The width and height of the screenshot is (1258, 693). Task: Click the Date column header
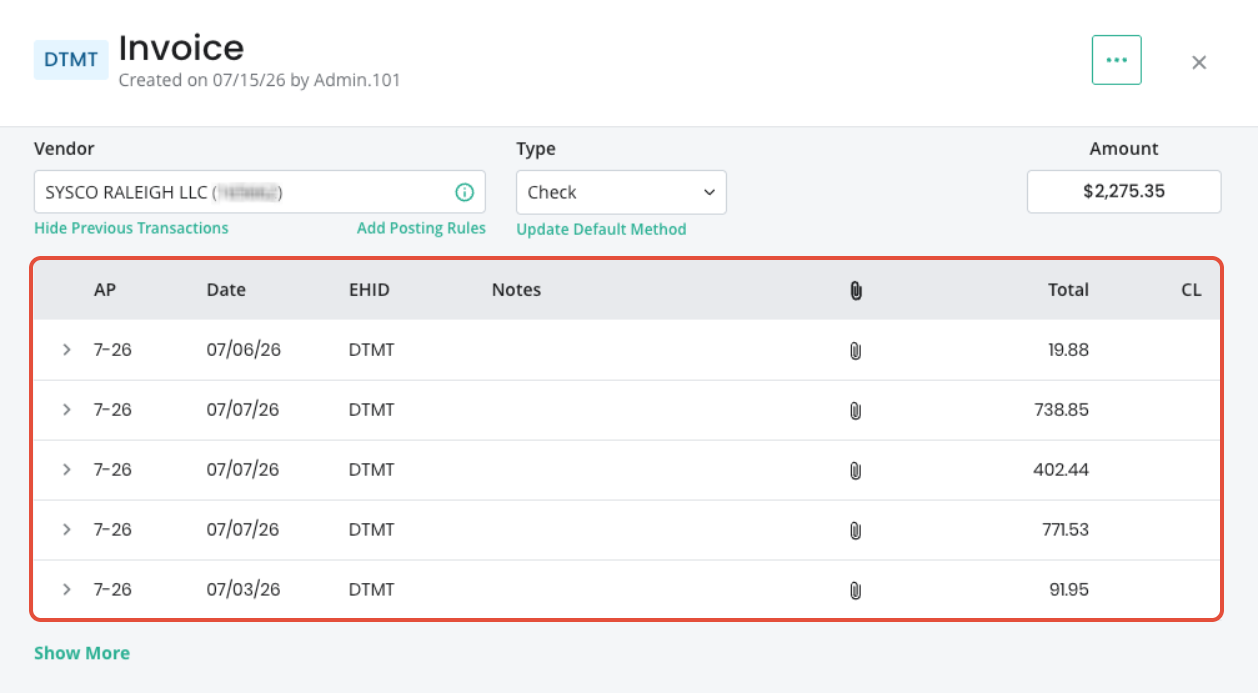click(x=226, y=290)
